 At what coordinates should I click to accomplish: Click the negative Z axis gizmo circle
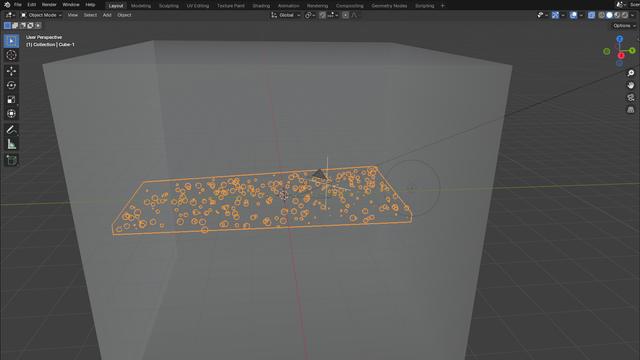click(x=619, y=63)
